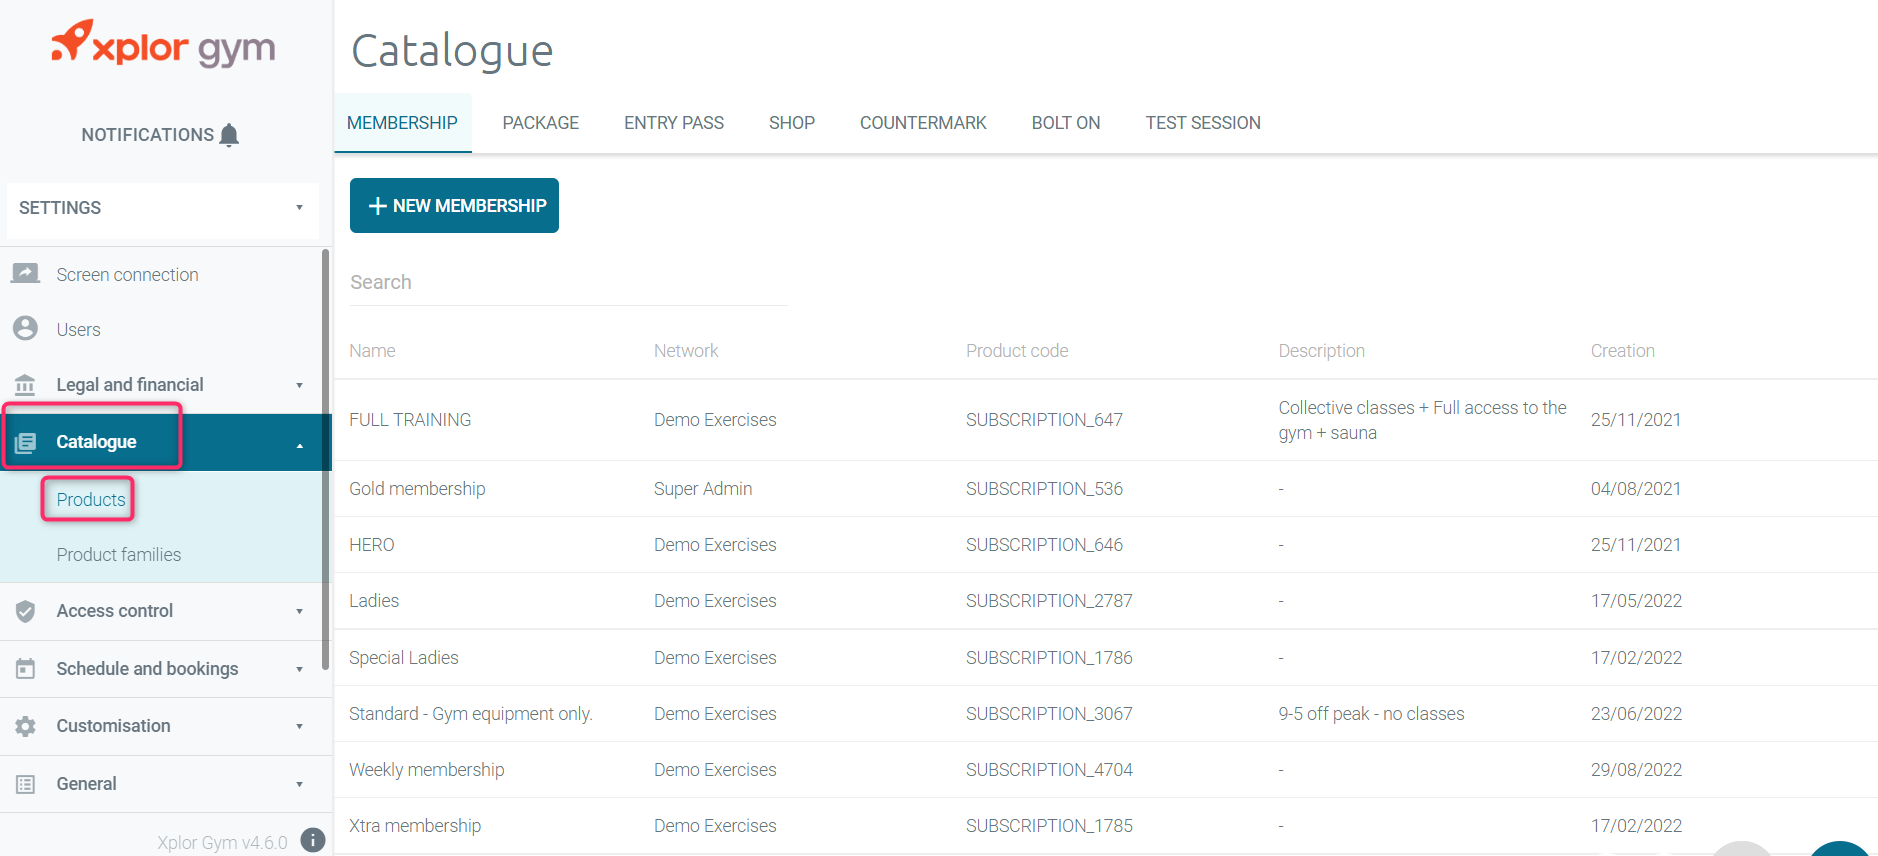Open Screen connection in the sidebar
Screen dimensions: 1878x856
pyautogui.click(x=127, y=275)
